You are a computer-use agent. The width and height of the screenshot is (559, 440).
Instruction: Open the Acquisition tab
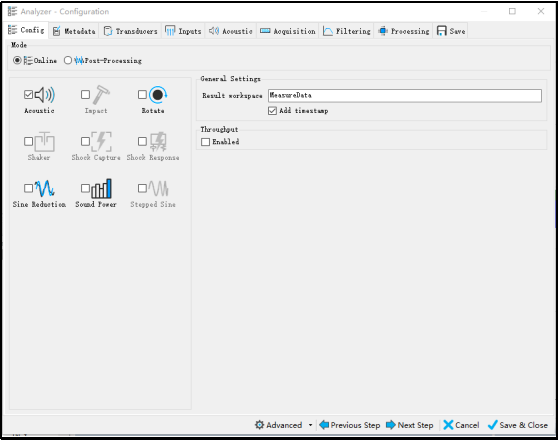point(288,31)
